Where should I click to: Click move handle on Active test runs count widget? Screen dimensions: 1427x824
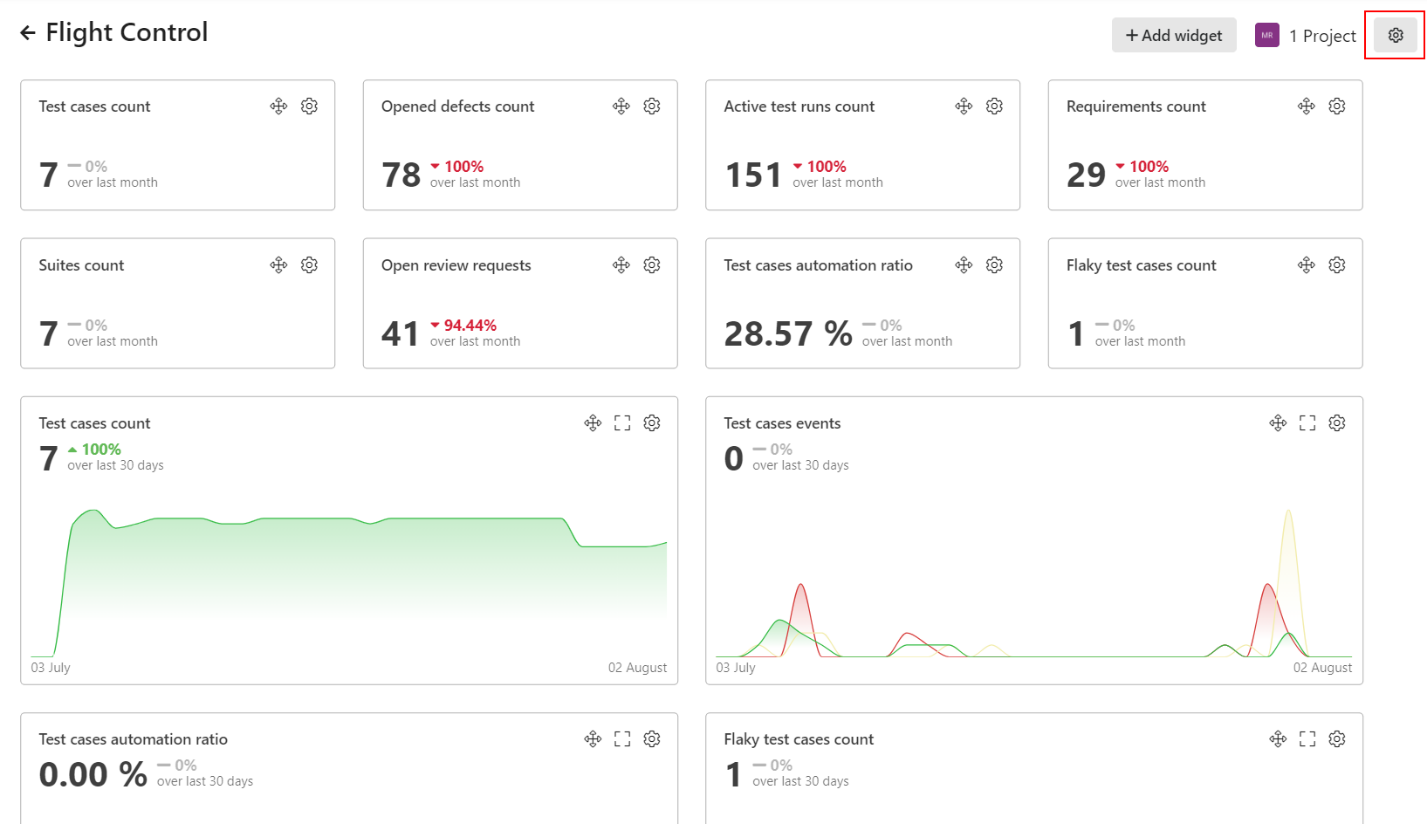pos(964,106)
